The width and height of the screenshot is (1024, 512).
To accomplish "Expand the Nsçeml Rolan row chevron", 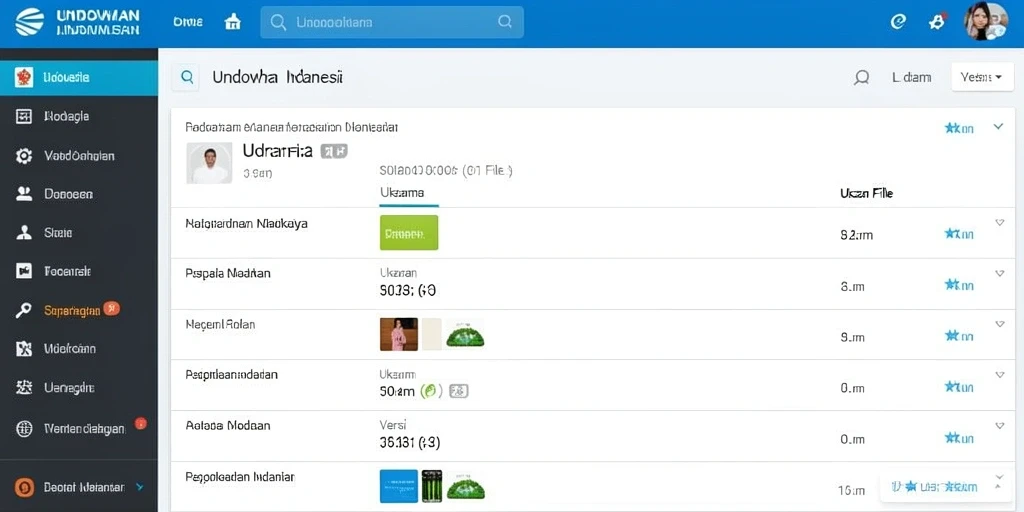I will click(999, 324).
